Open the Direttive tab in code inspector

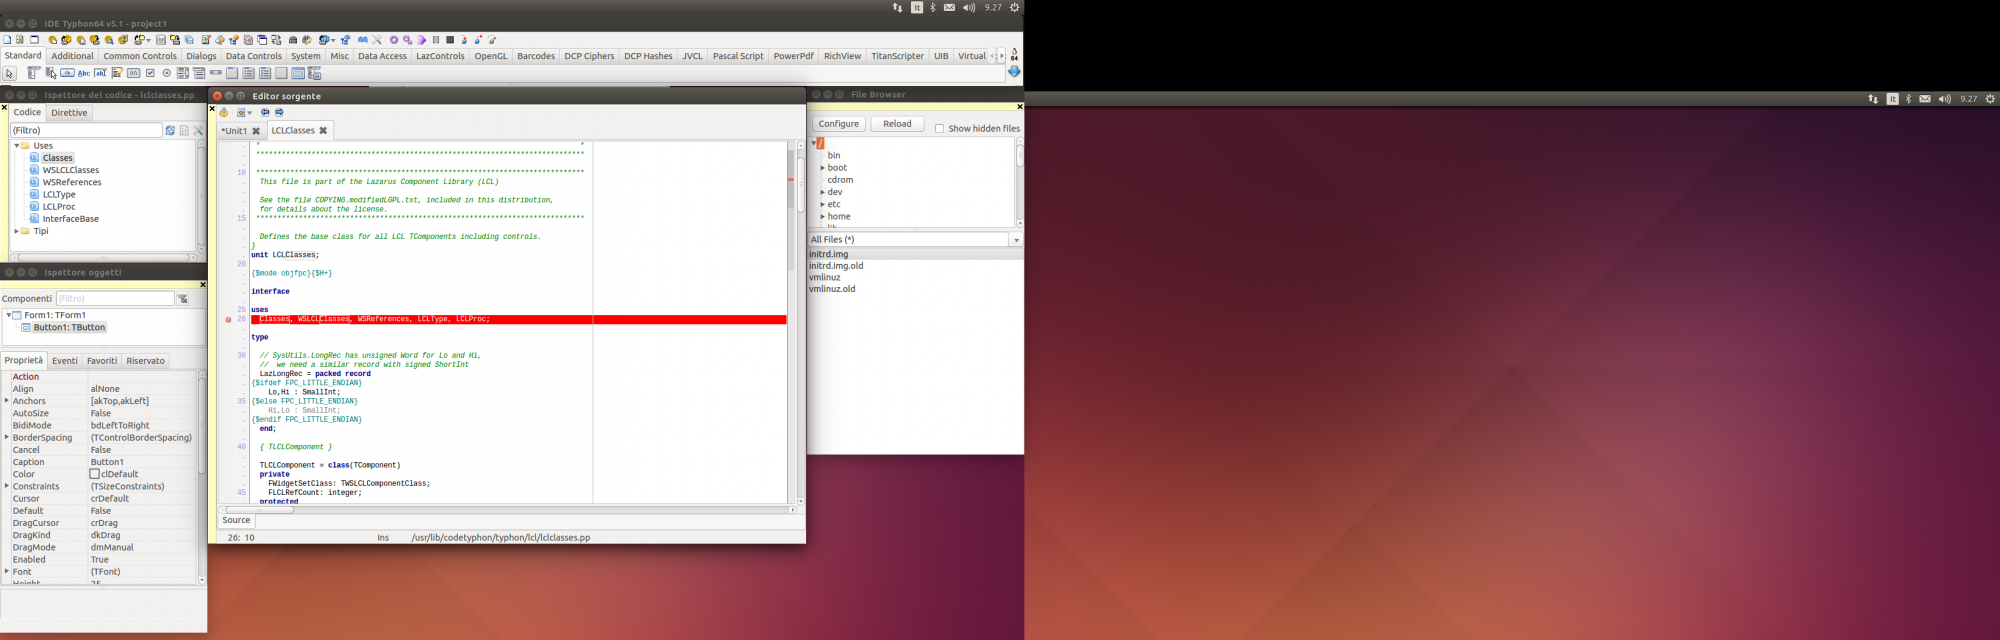point(69,113)
